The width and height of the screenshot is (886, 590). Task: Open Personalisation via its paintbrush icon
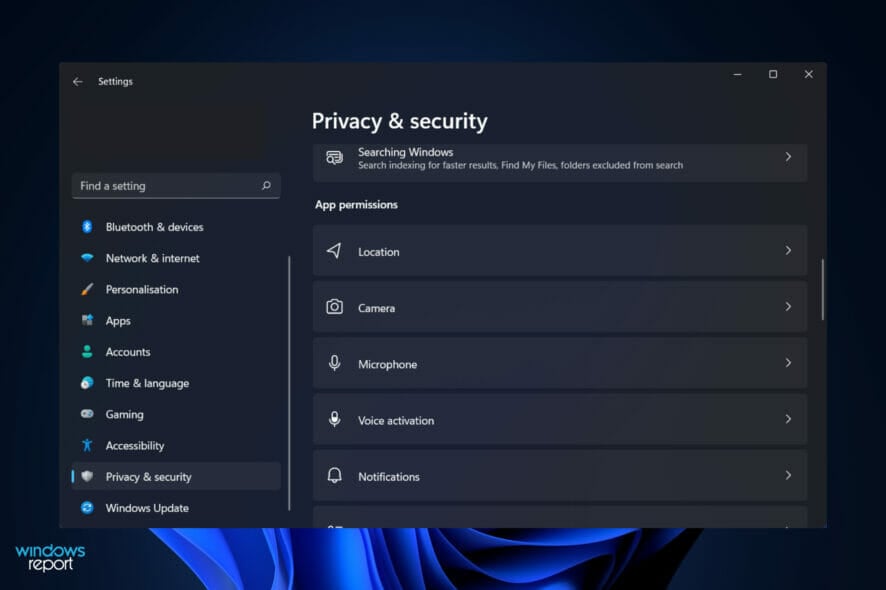point(88,289)
